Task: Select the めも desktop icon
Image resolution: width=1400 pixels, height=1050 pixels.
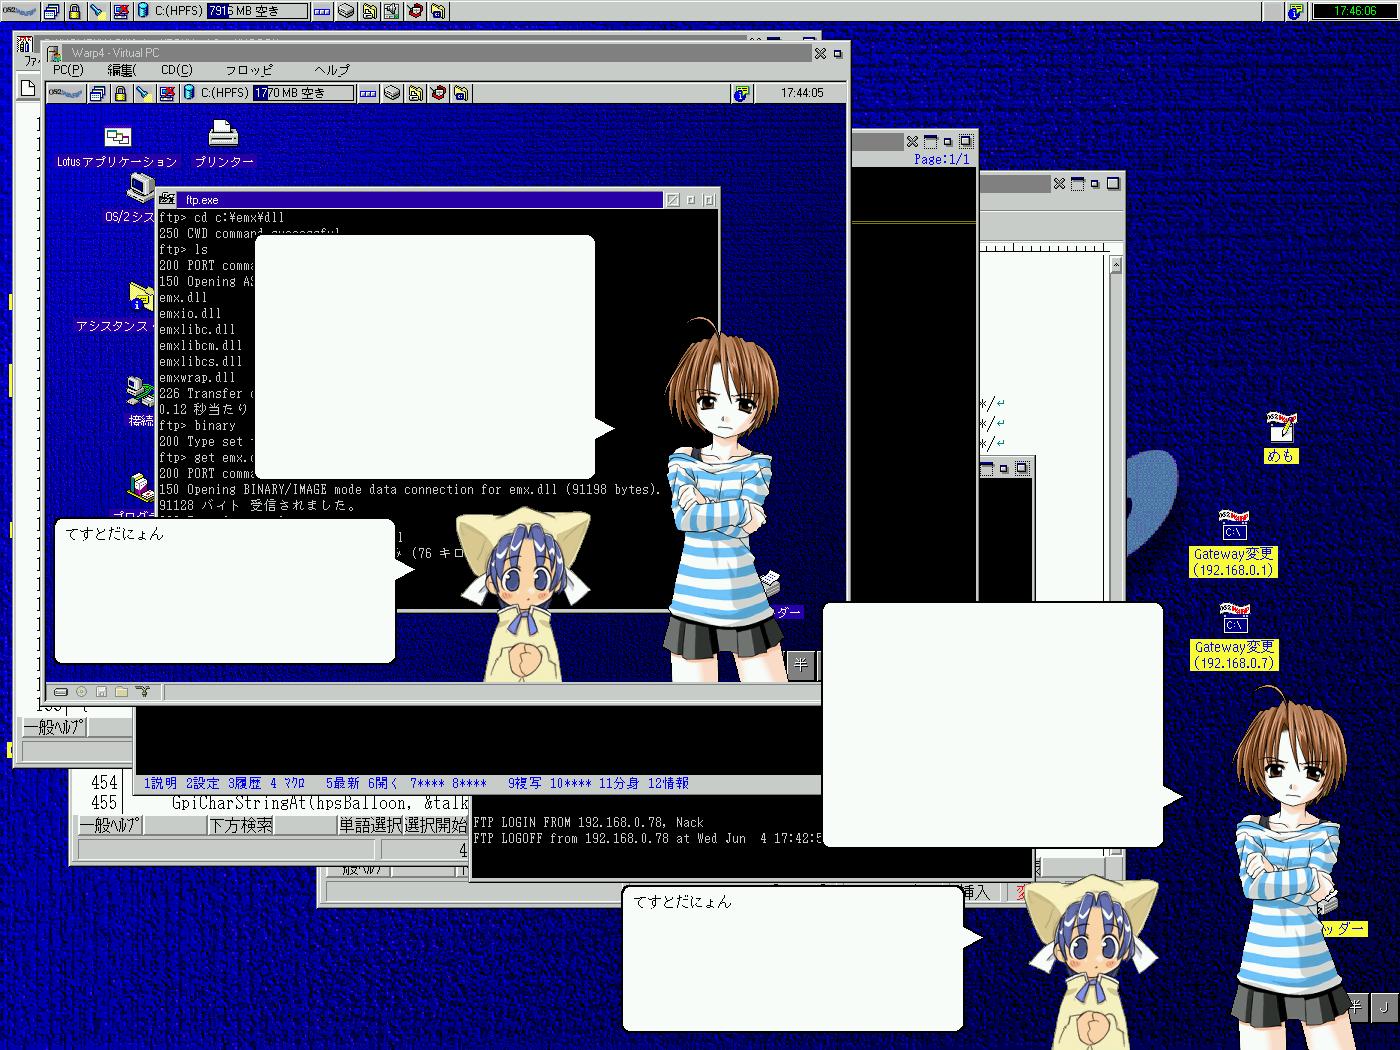Action: (1280, 438)
